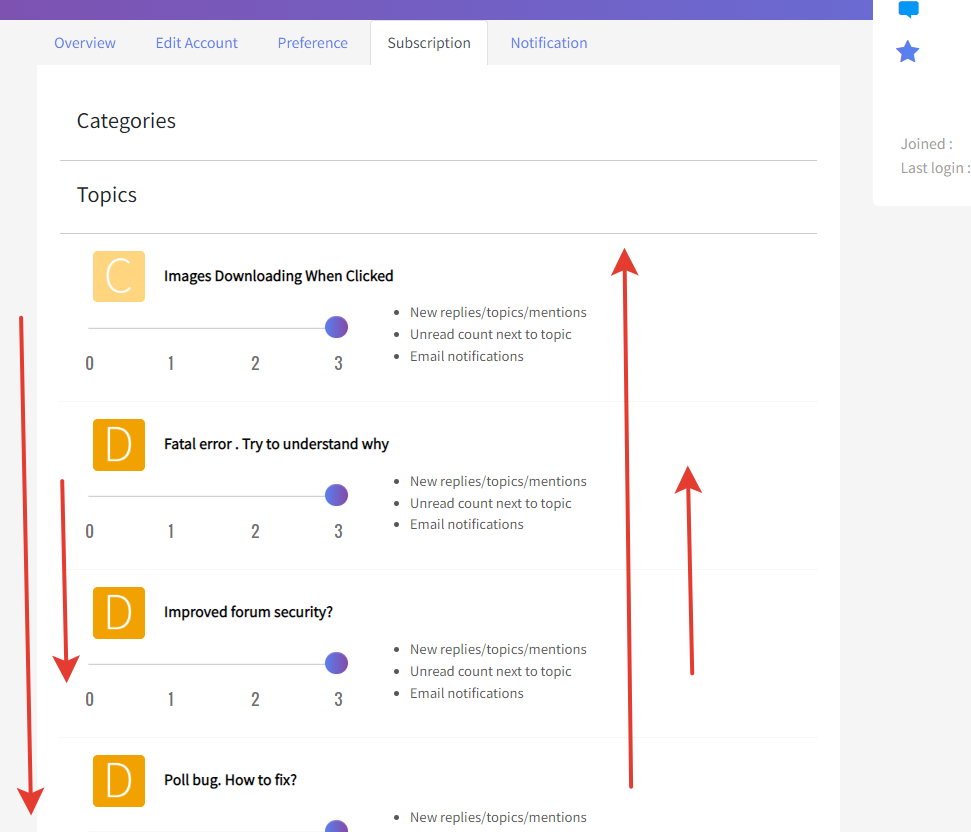Click the blue star icon in sidebar
The height and width of the screenshot is (832, 971).
[x=907, y=52]
